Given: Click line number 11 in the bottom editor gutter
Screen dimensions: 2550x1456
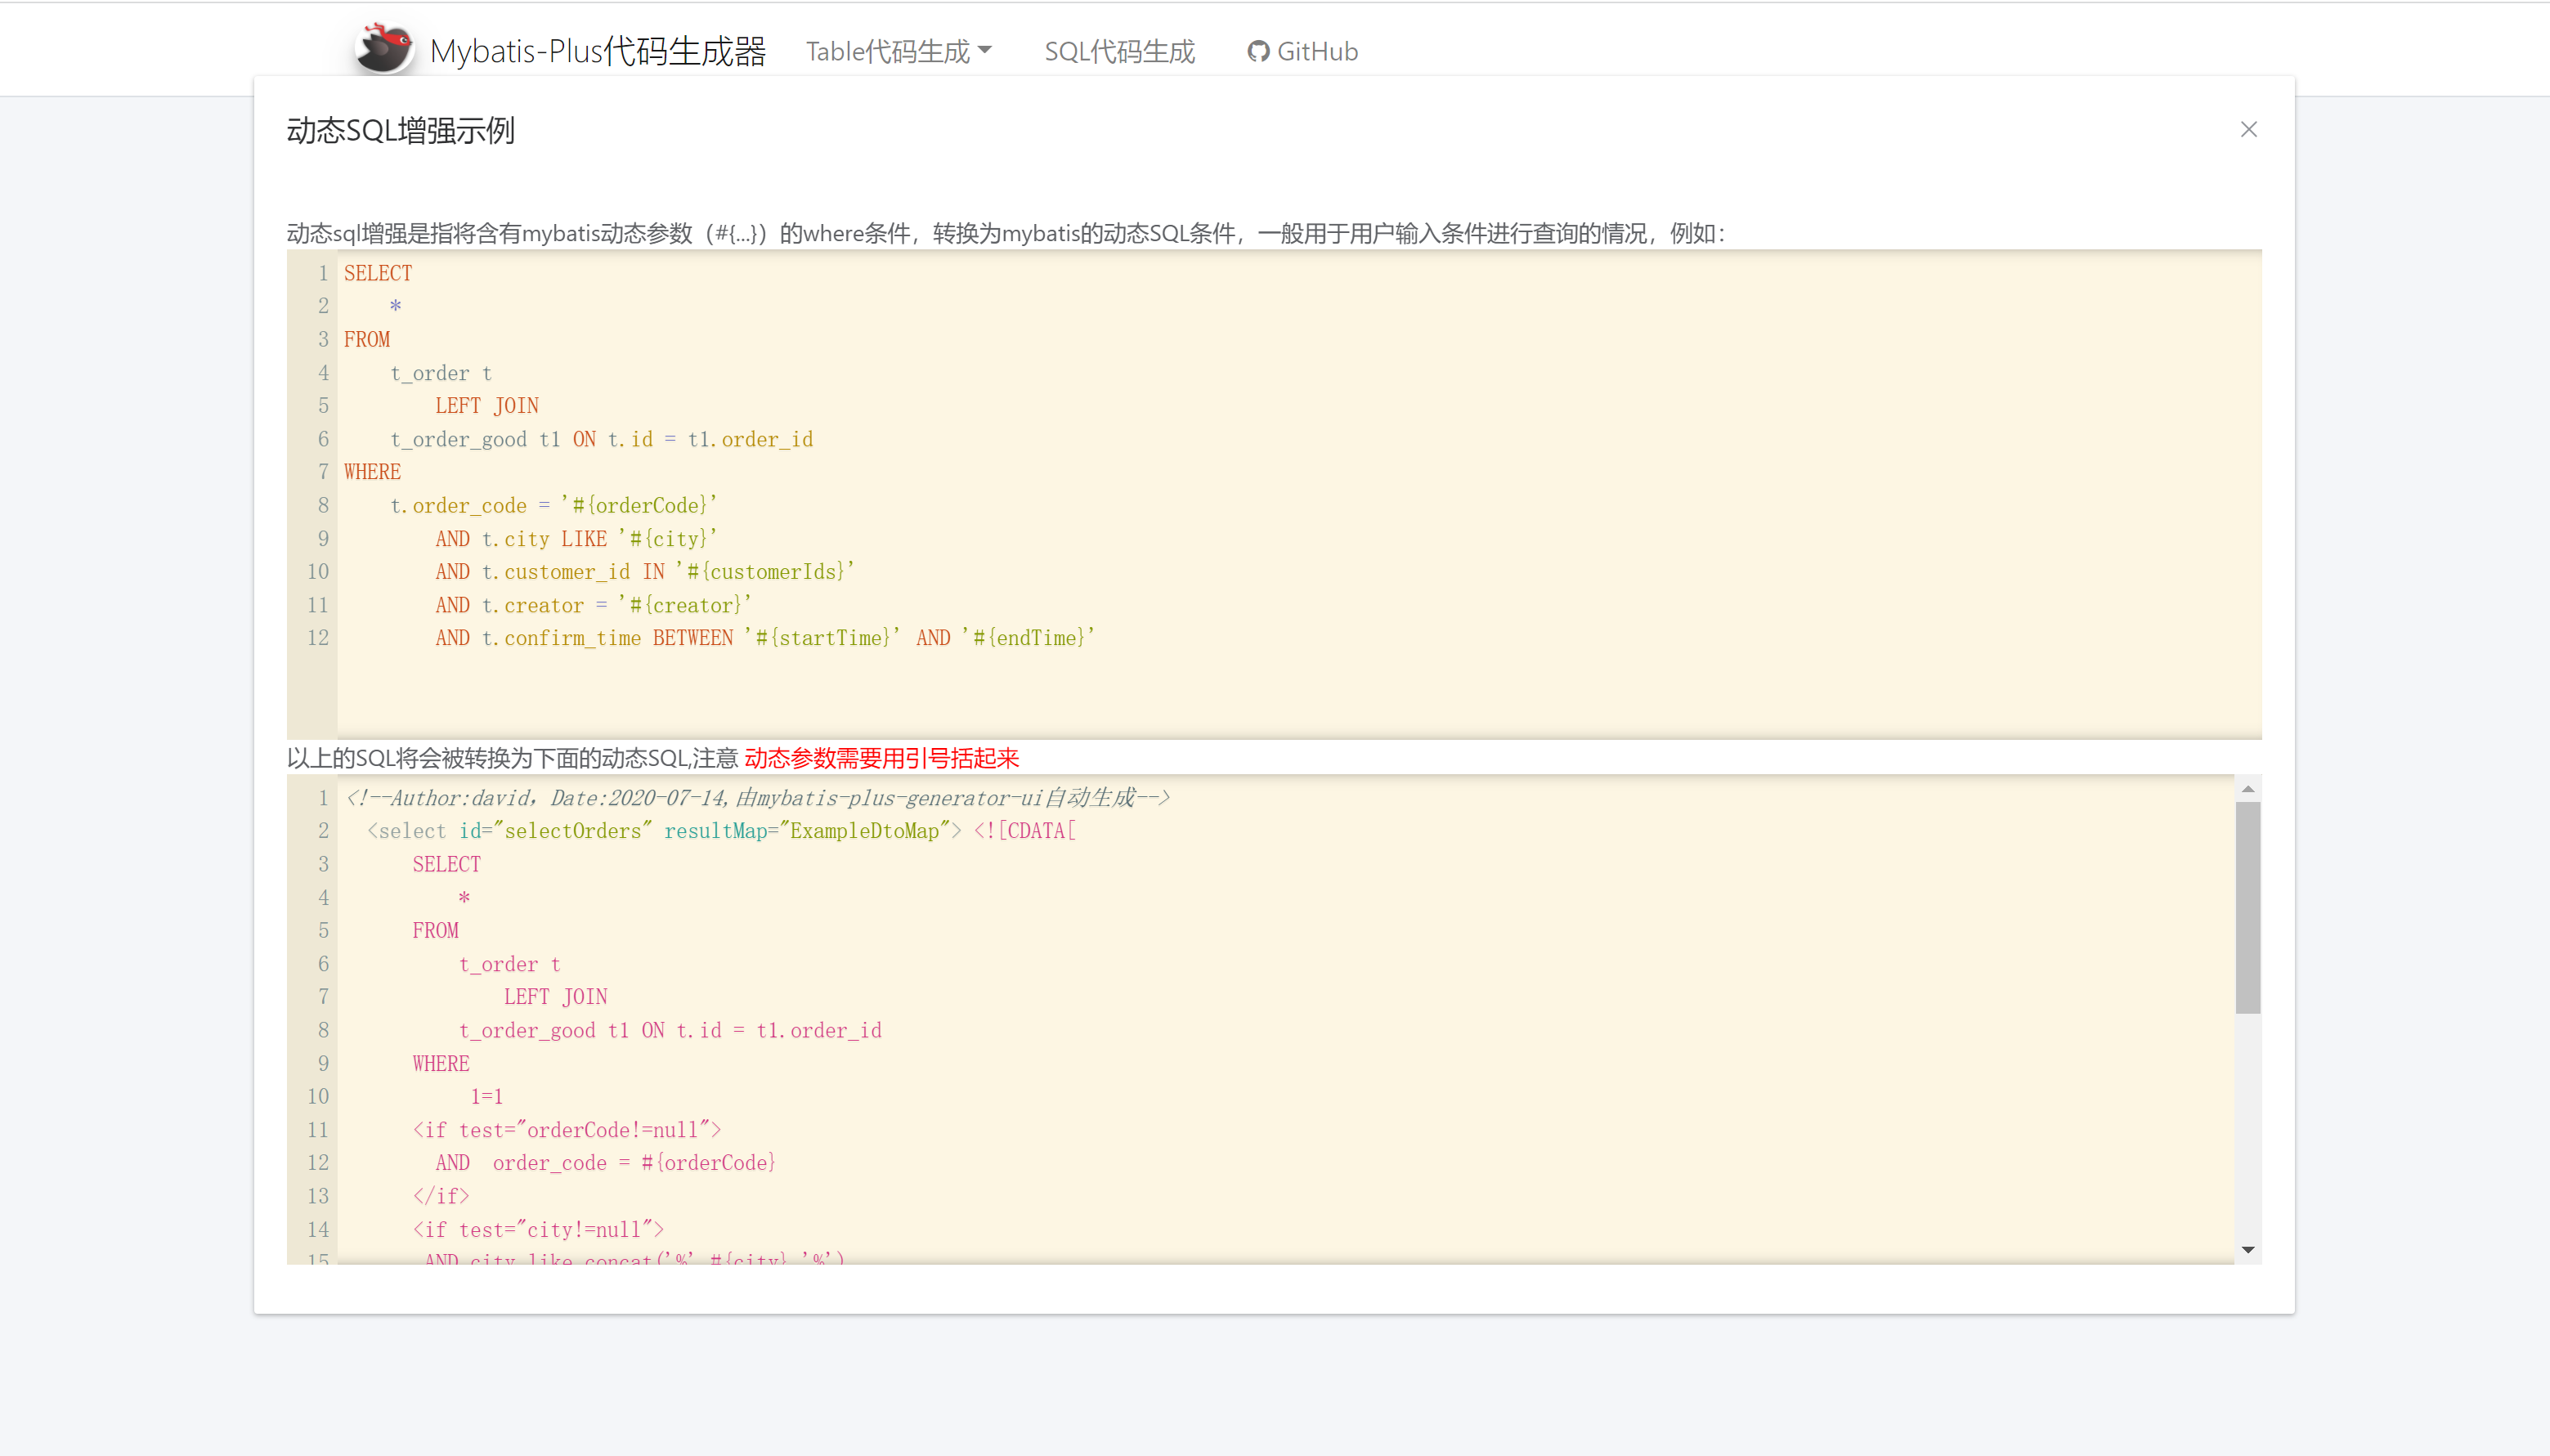Looking at the screenshot, I should (318, 1130).
